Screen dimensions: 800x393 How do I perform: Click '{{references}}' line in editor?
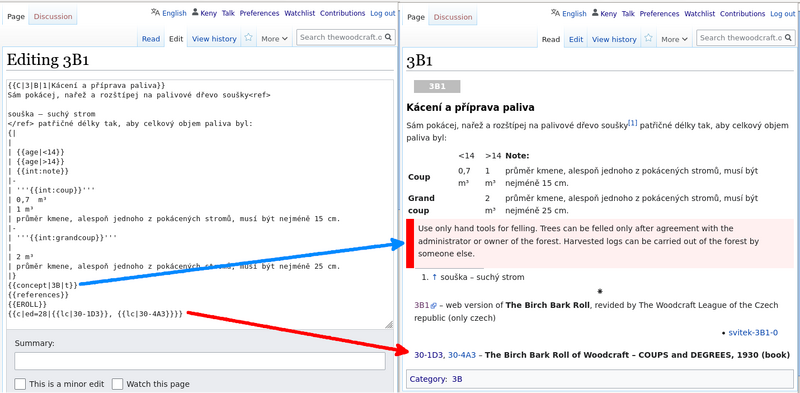(x=38, y=294)
